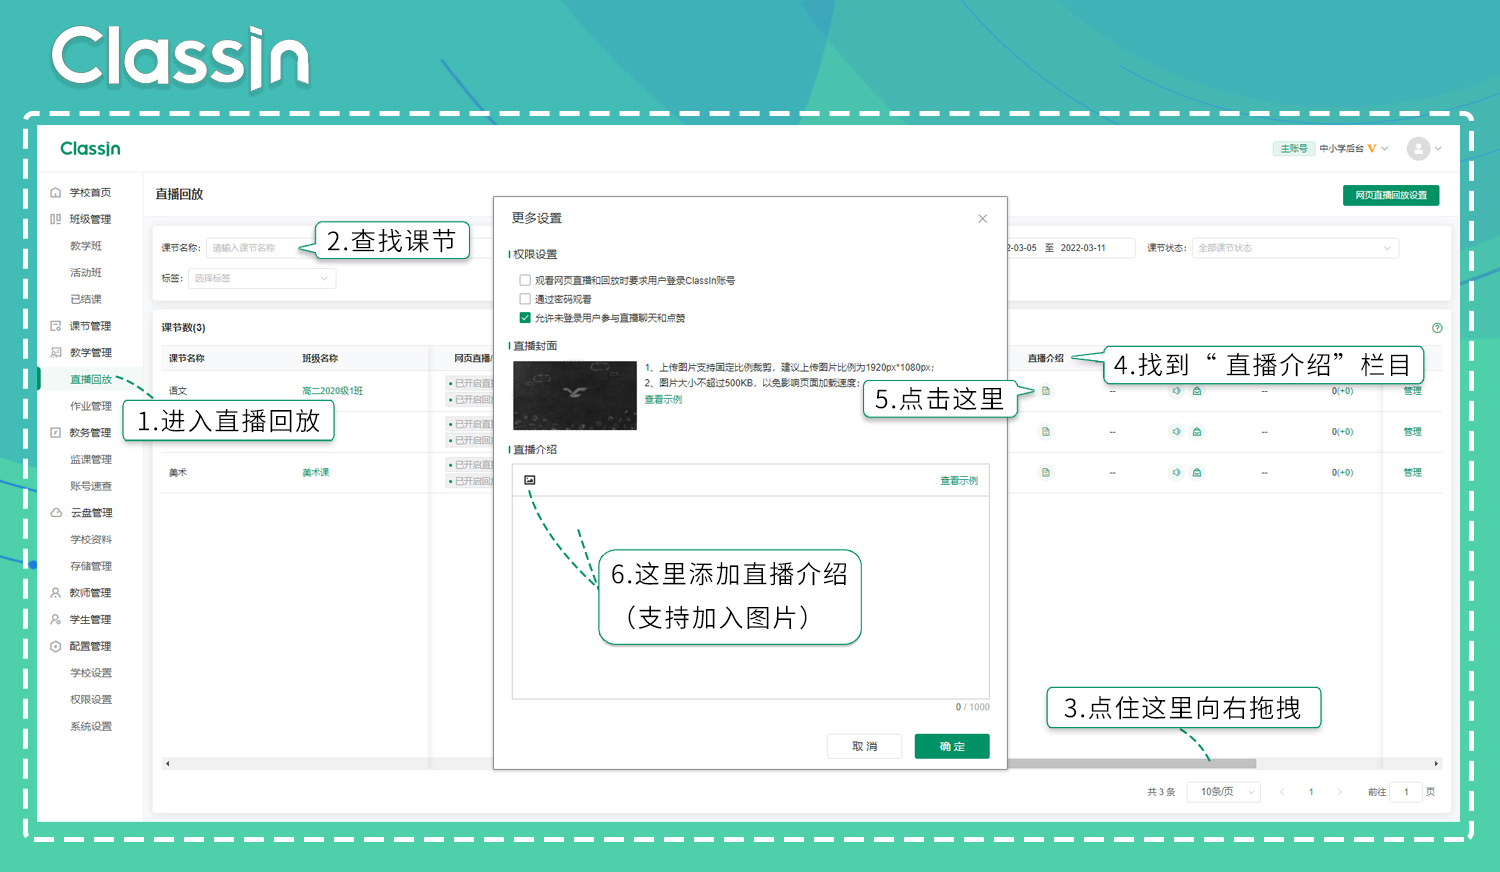Click 管理 in the 美术 row

(1412, 472)
